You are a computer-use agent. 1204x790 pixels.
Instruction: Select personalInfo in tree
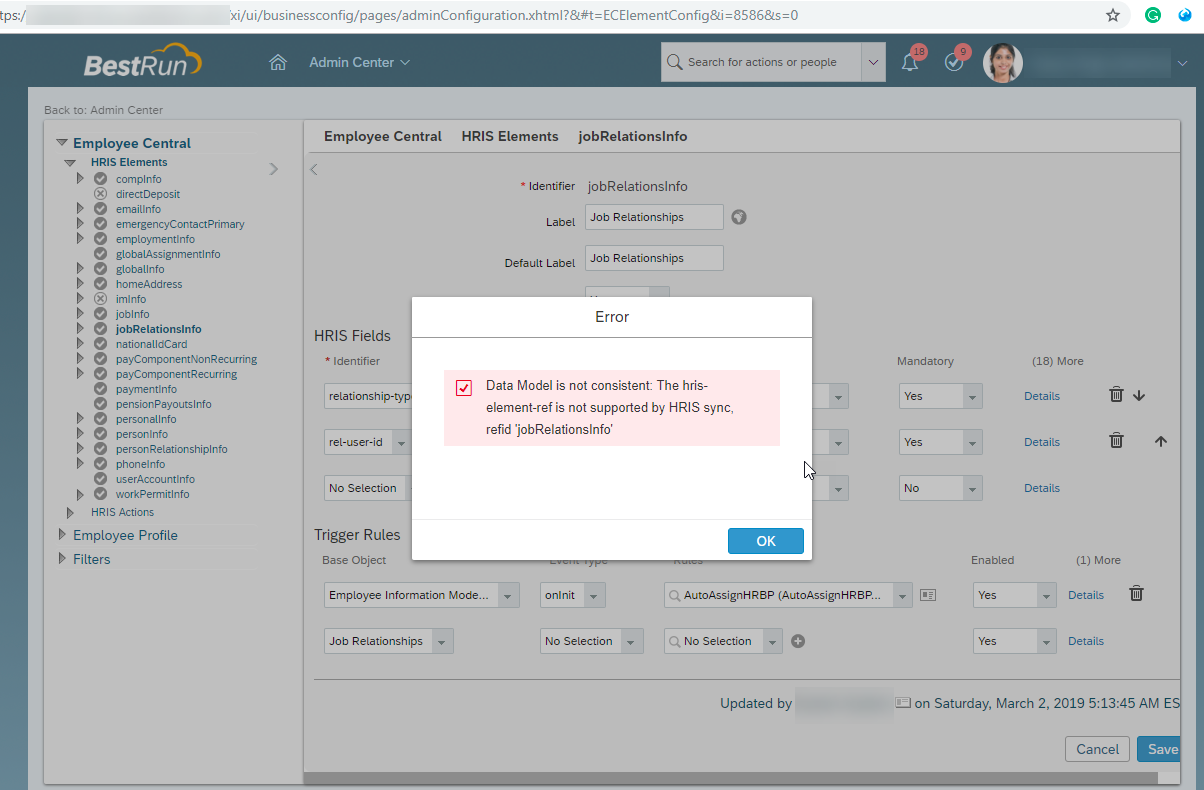click(146, 419)
